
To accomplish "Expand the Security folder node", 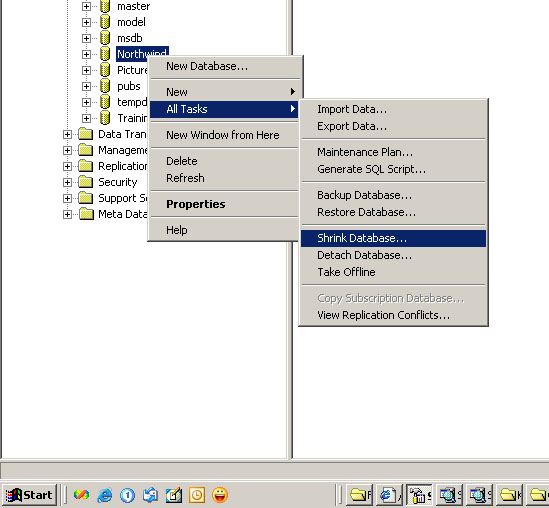I will [x=67, y=182].
